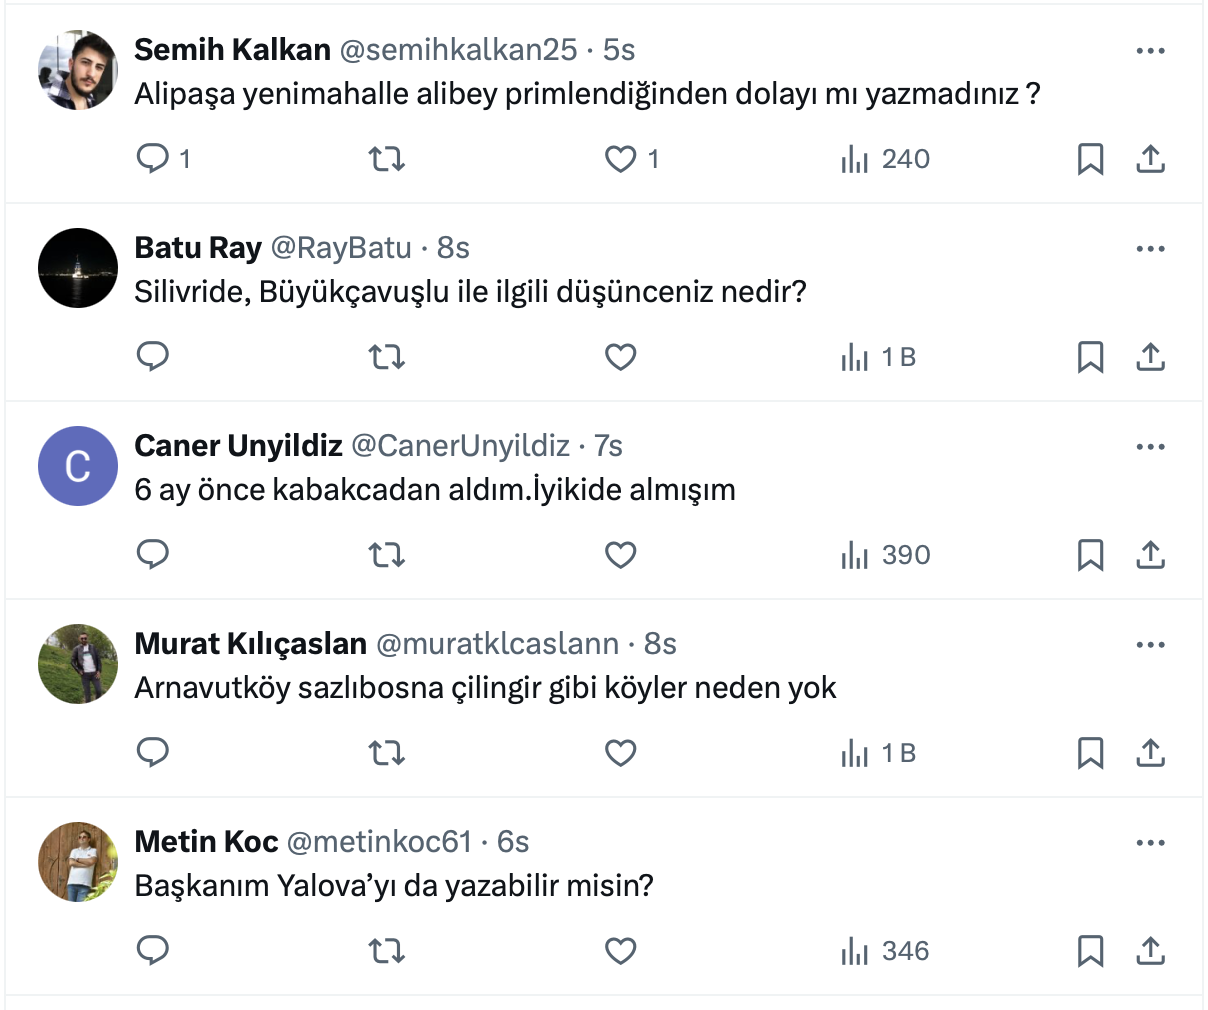The height and width of the screenshot is (1010, 1208).
Task: Reply to Semih Kalkan's tweet
Action: 153,159
